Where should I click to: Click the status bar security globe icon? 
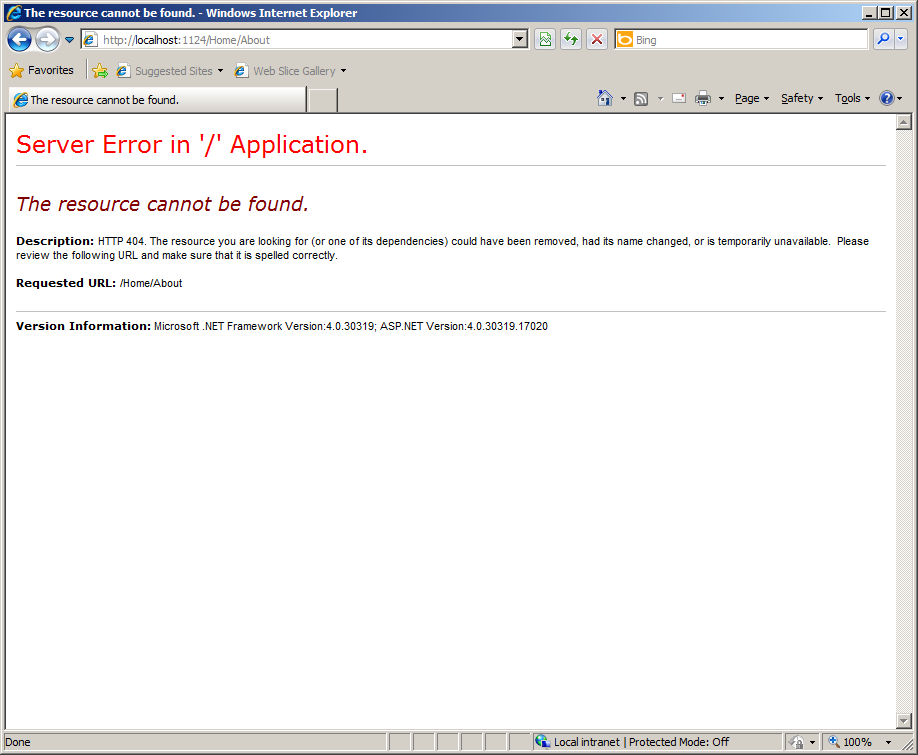point(542,742)
